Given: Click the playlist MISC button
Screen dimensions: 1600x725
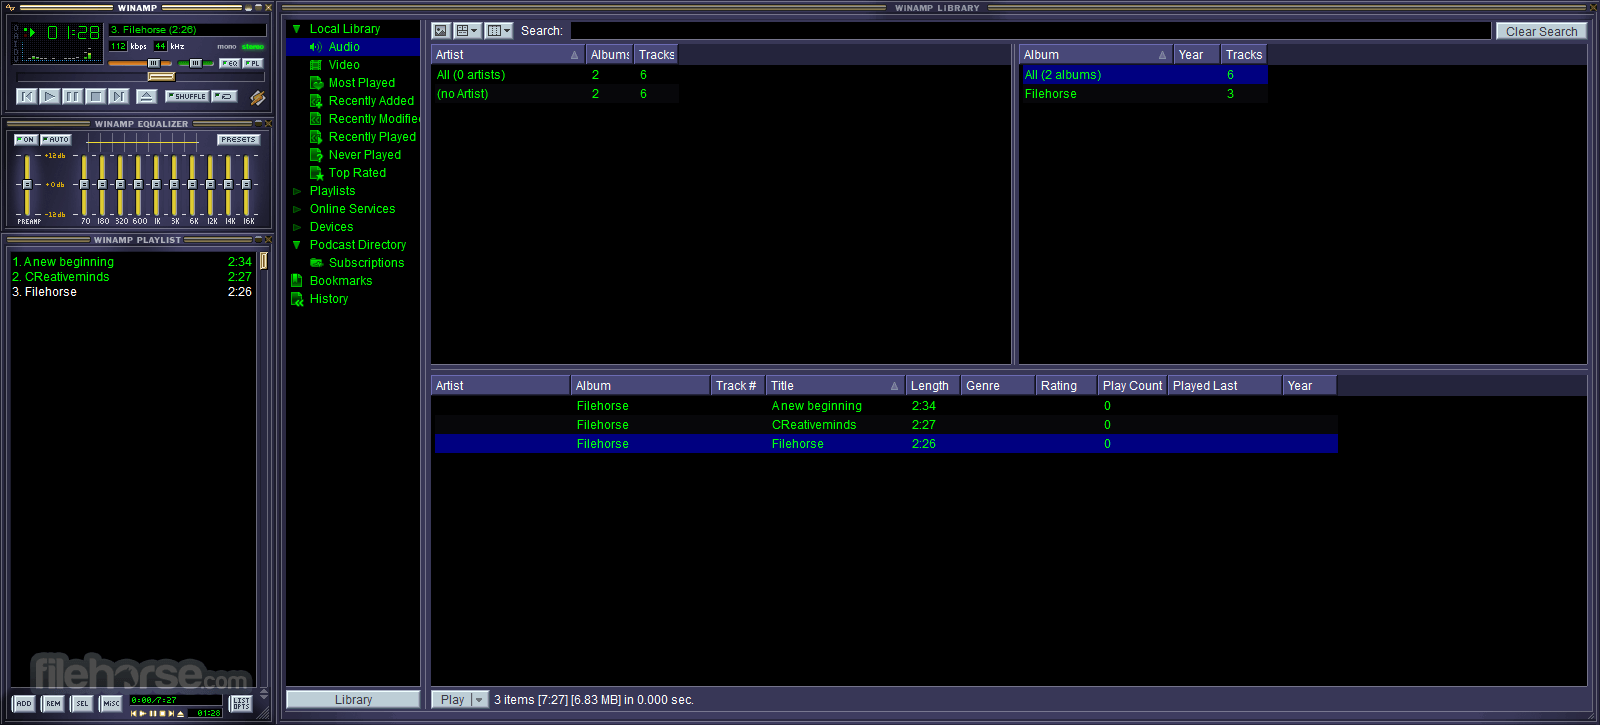Looking at the screenshot, I should tap(111, 703).
